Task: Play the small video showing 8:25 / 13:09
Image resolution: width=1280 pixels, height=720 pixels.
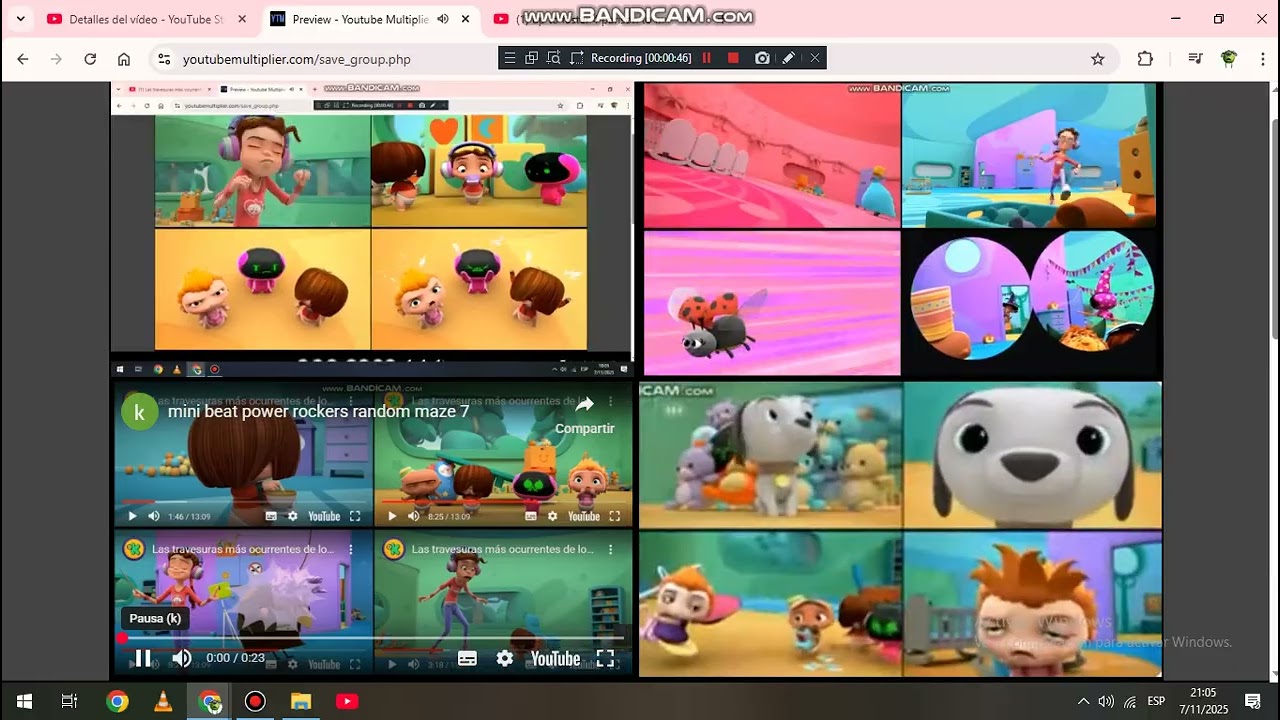Action: coord(392,516)
